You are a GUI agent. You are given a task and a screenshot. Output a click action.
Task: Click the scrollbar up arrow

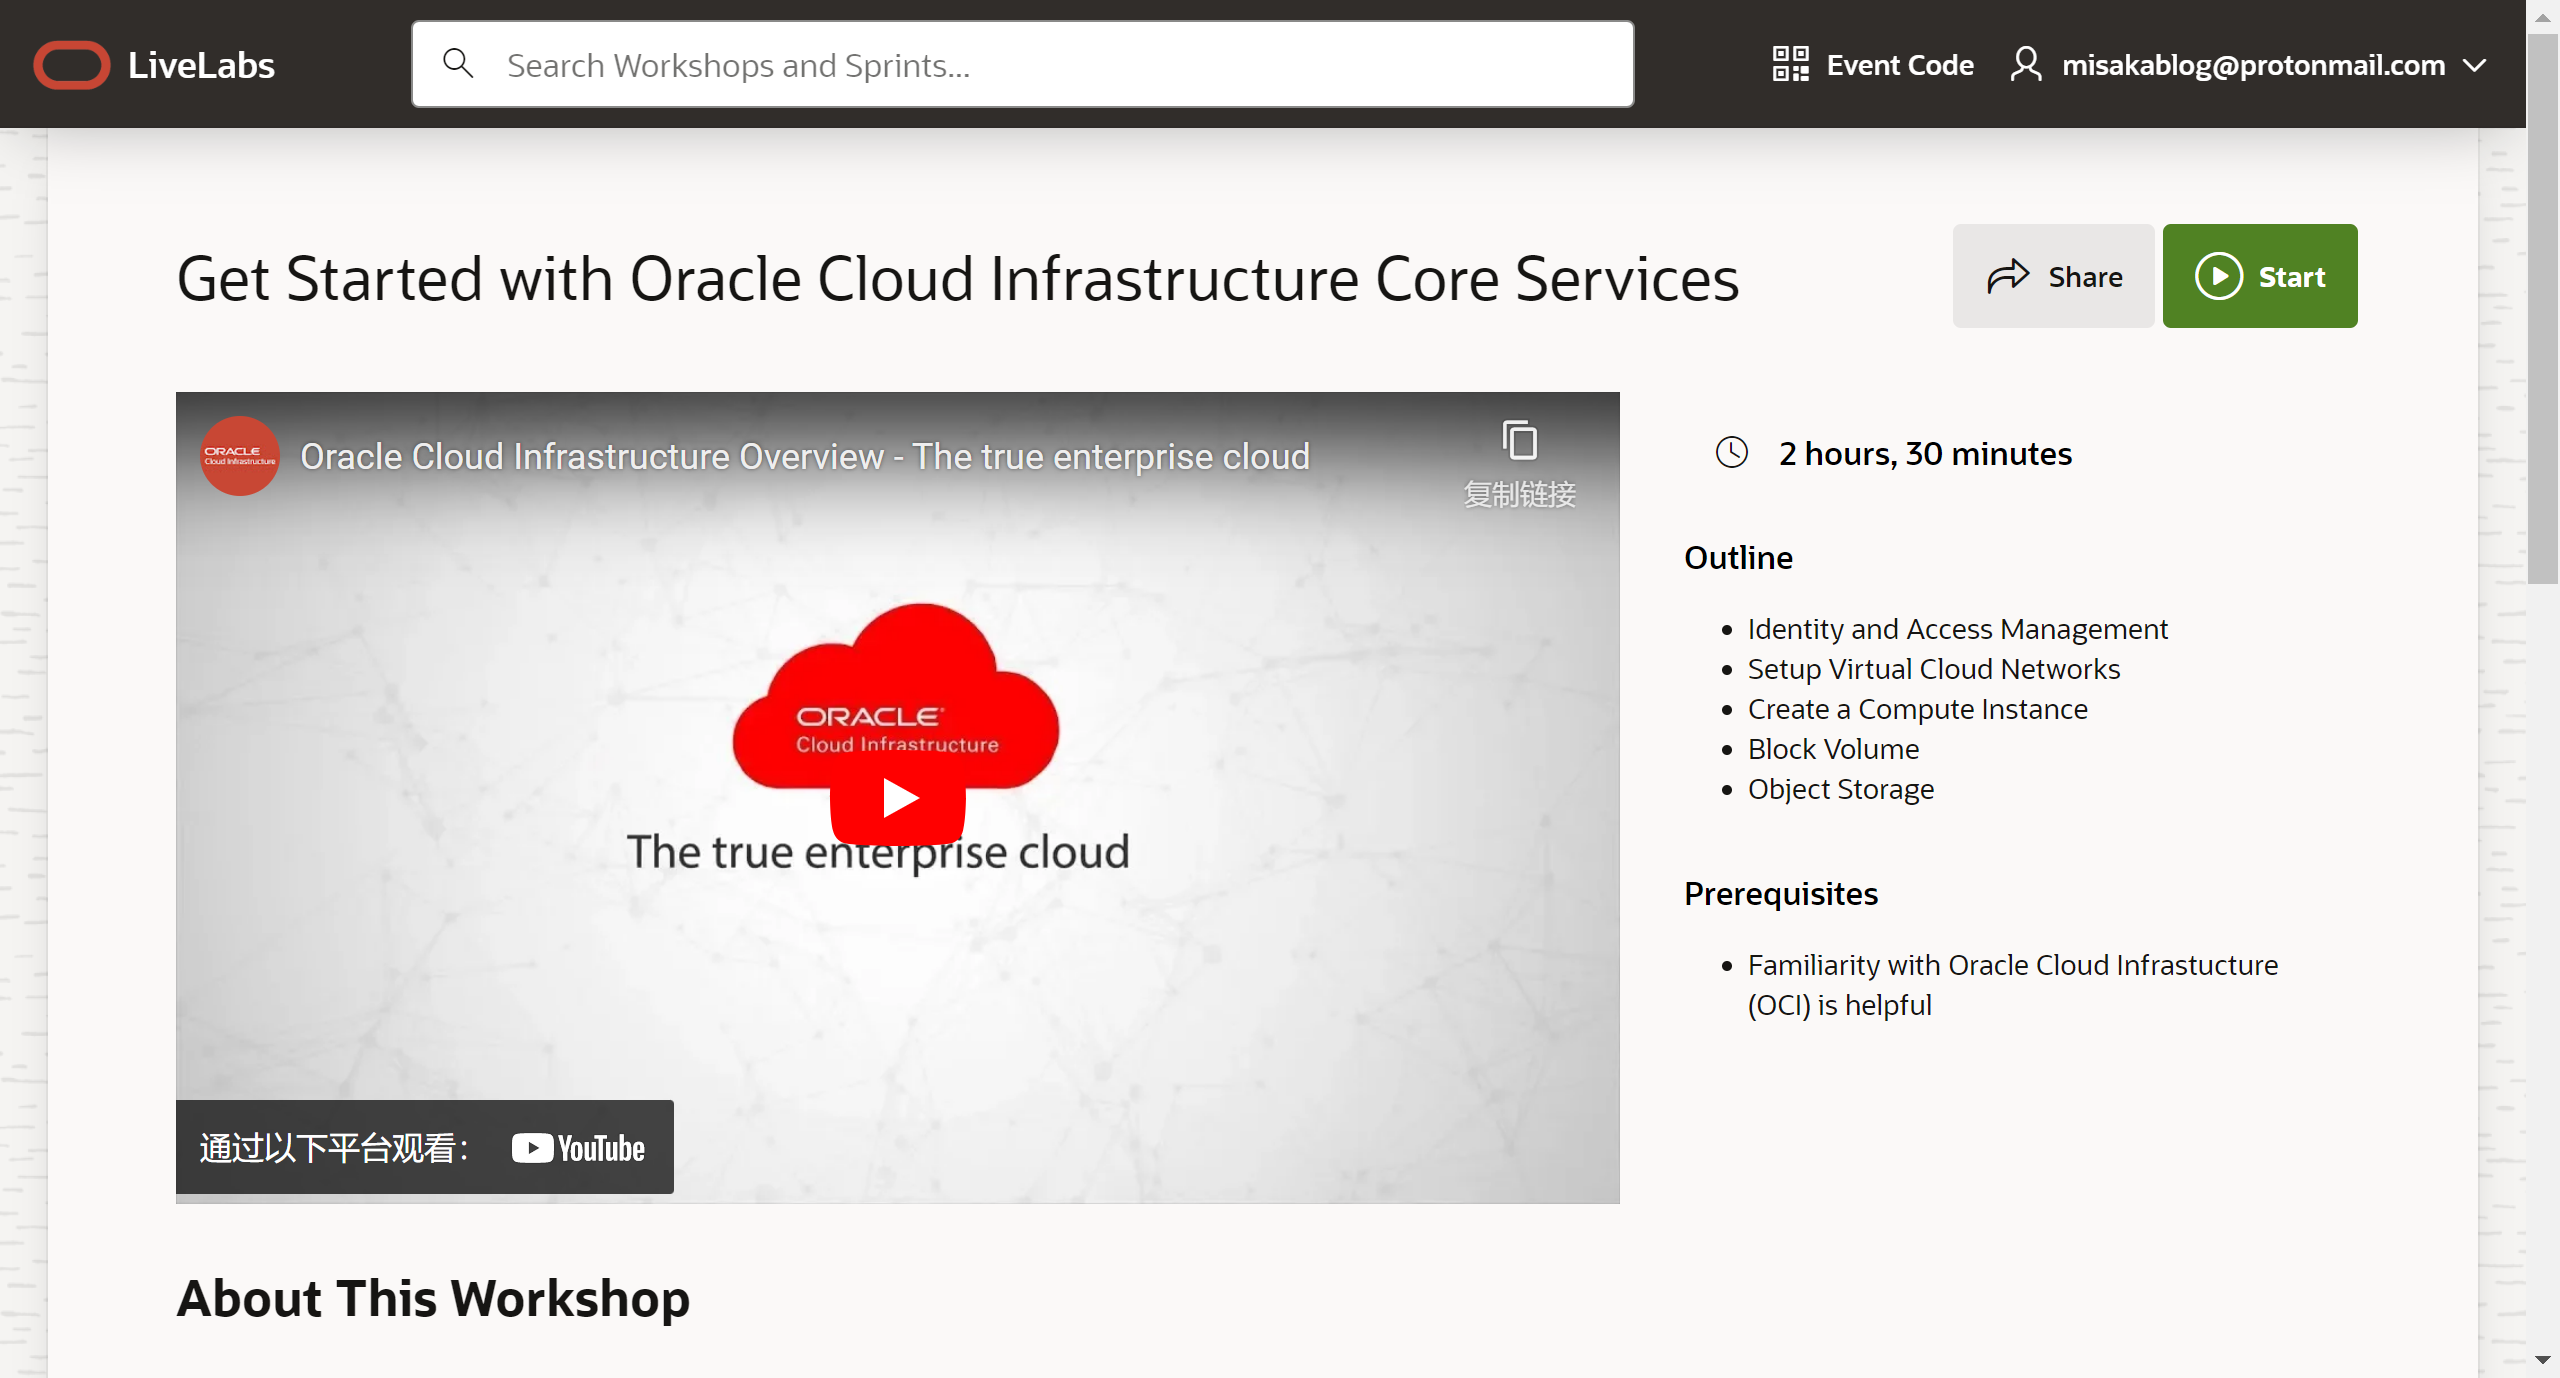(x=2542, y=17)
